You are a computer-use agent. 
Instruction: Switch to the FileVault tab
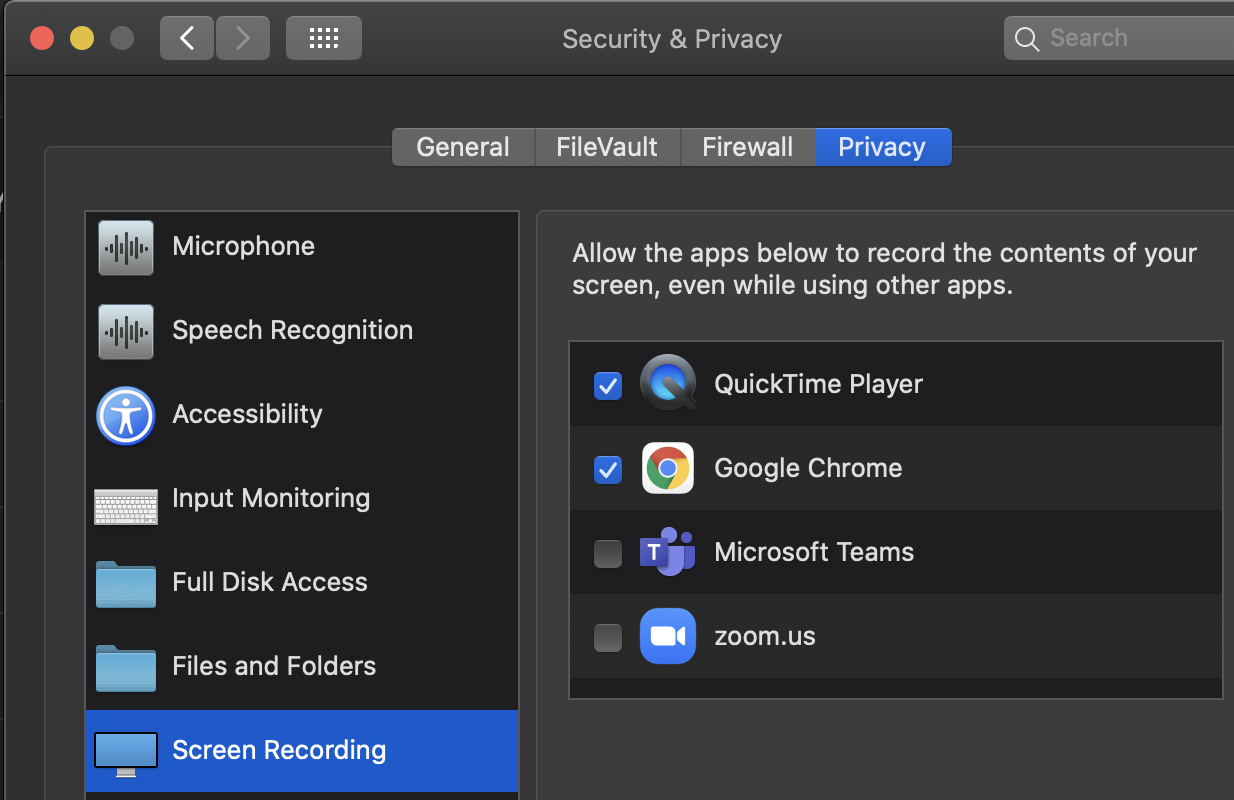click(x=607, y=147)
